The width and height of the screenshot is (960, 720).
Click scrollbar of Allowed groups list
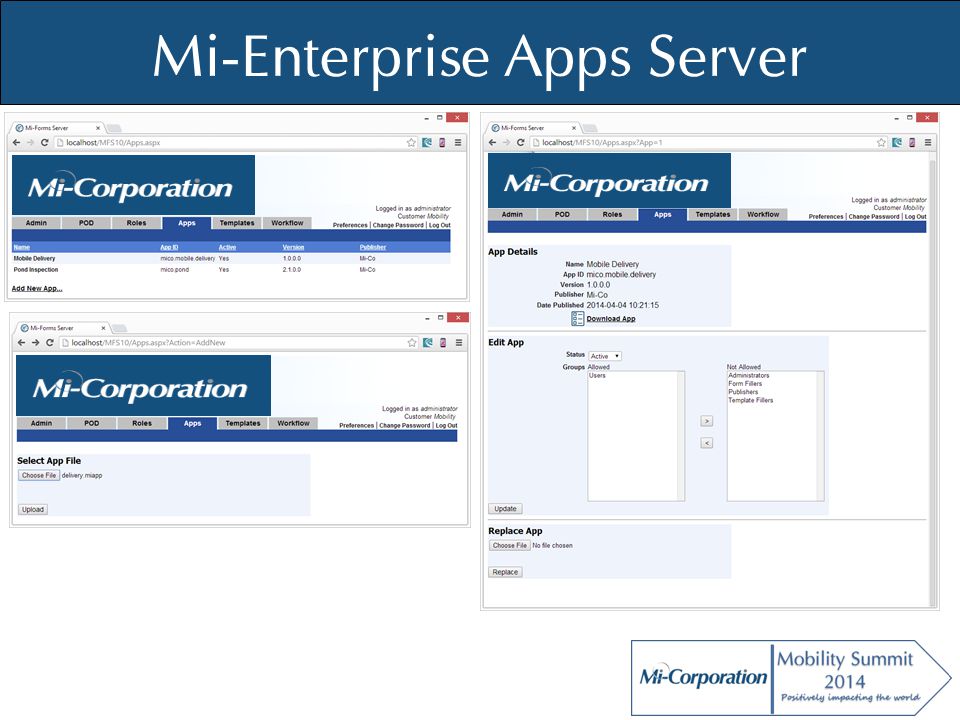(681, 436)
